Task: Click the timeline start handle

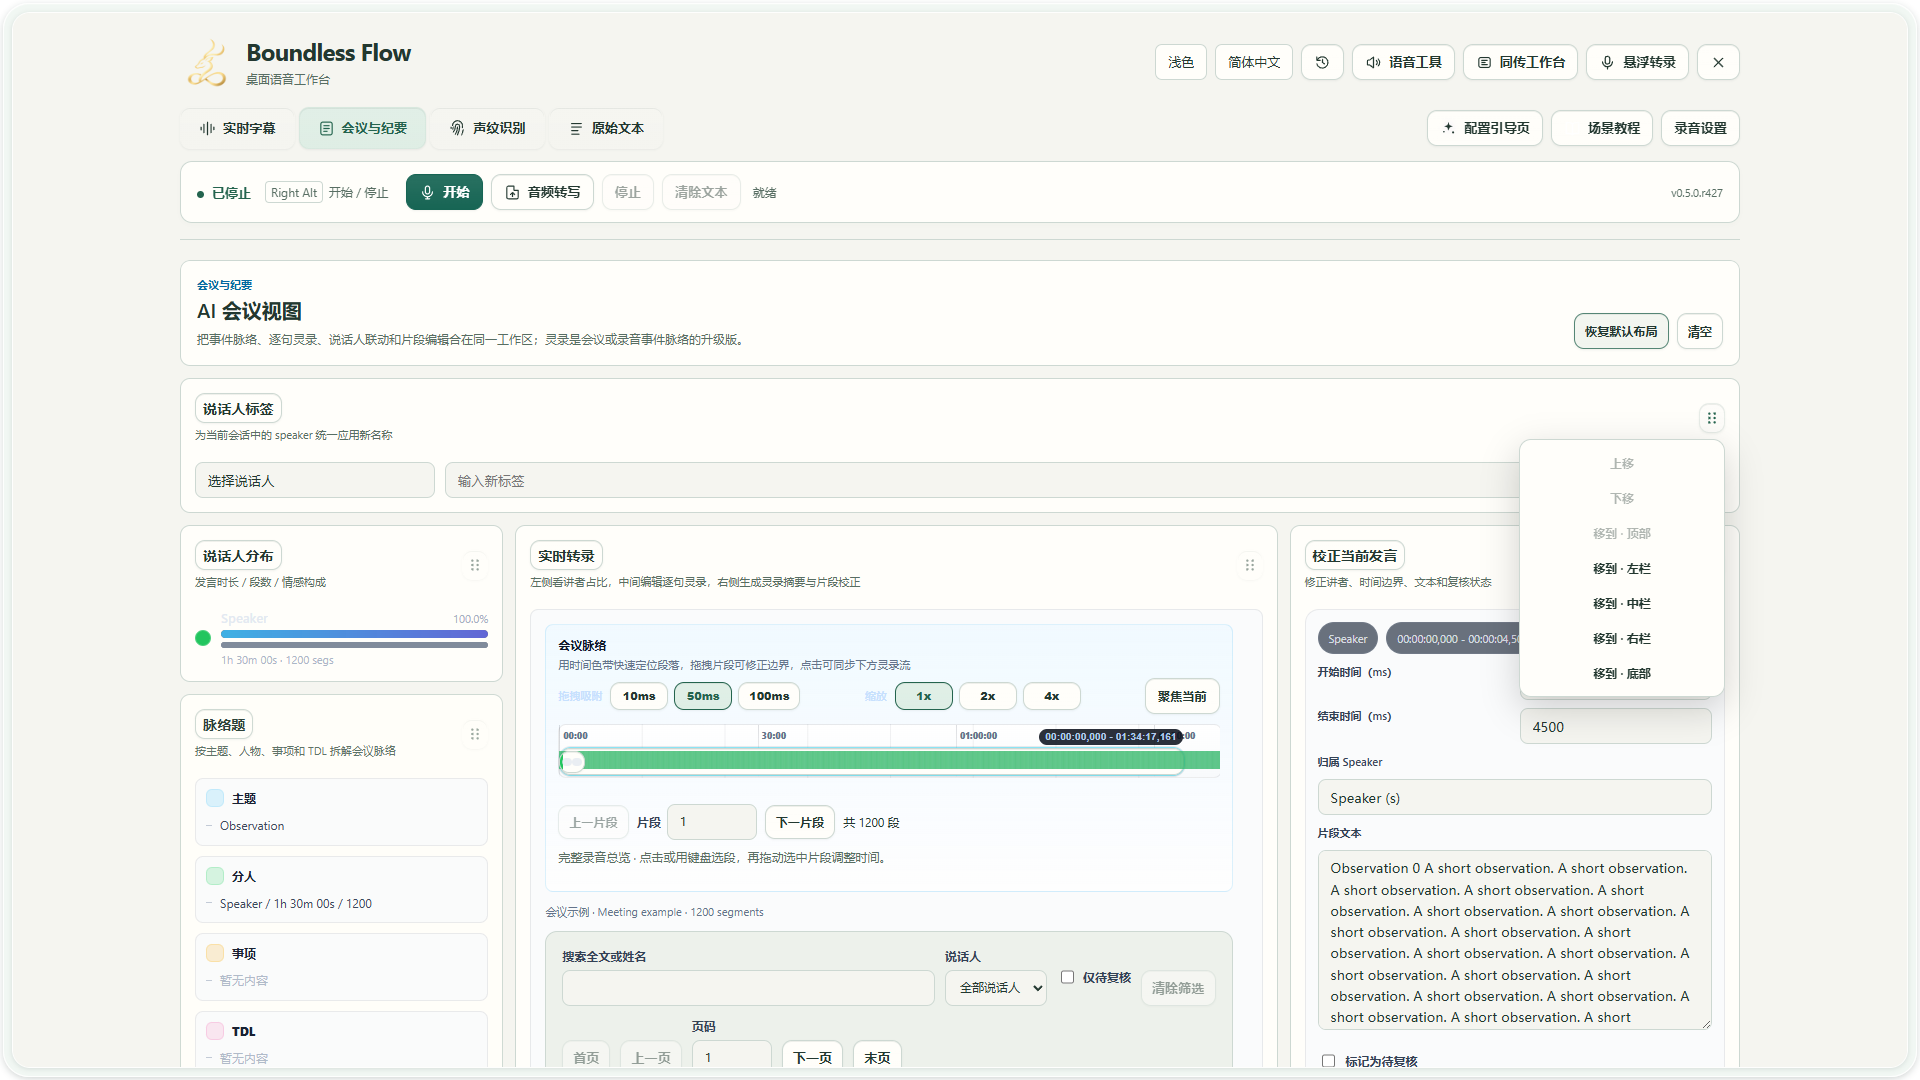Action: point(572,762)
